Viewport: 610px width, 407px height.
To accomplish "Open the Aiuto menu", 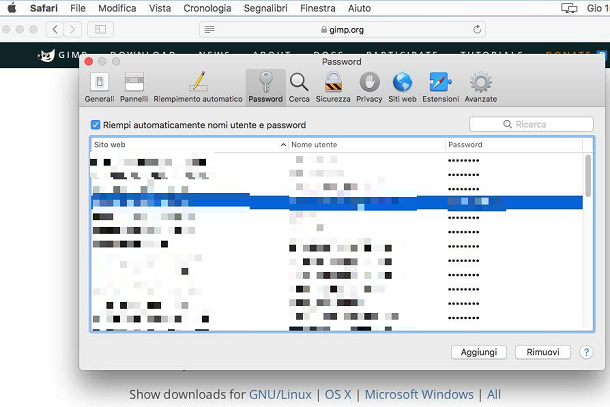I will point(359,8).
